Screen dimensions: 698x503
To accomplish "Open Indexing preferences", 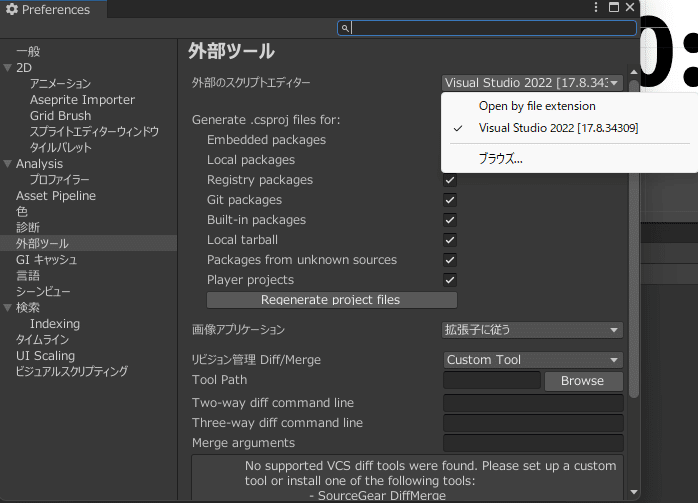I will (x=55, y=324).
